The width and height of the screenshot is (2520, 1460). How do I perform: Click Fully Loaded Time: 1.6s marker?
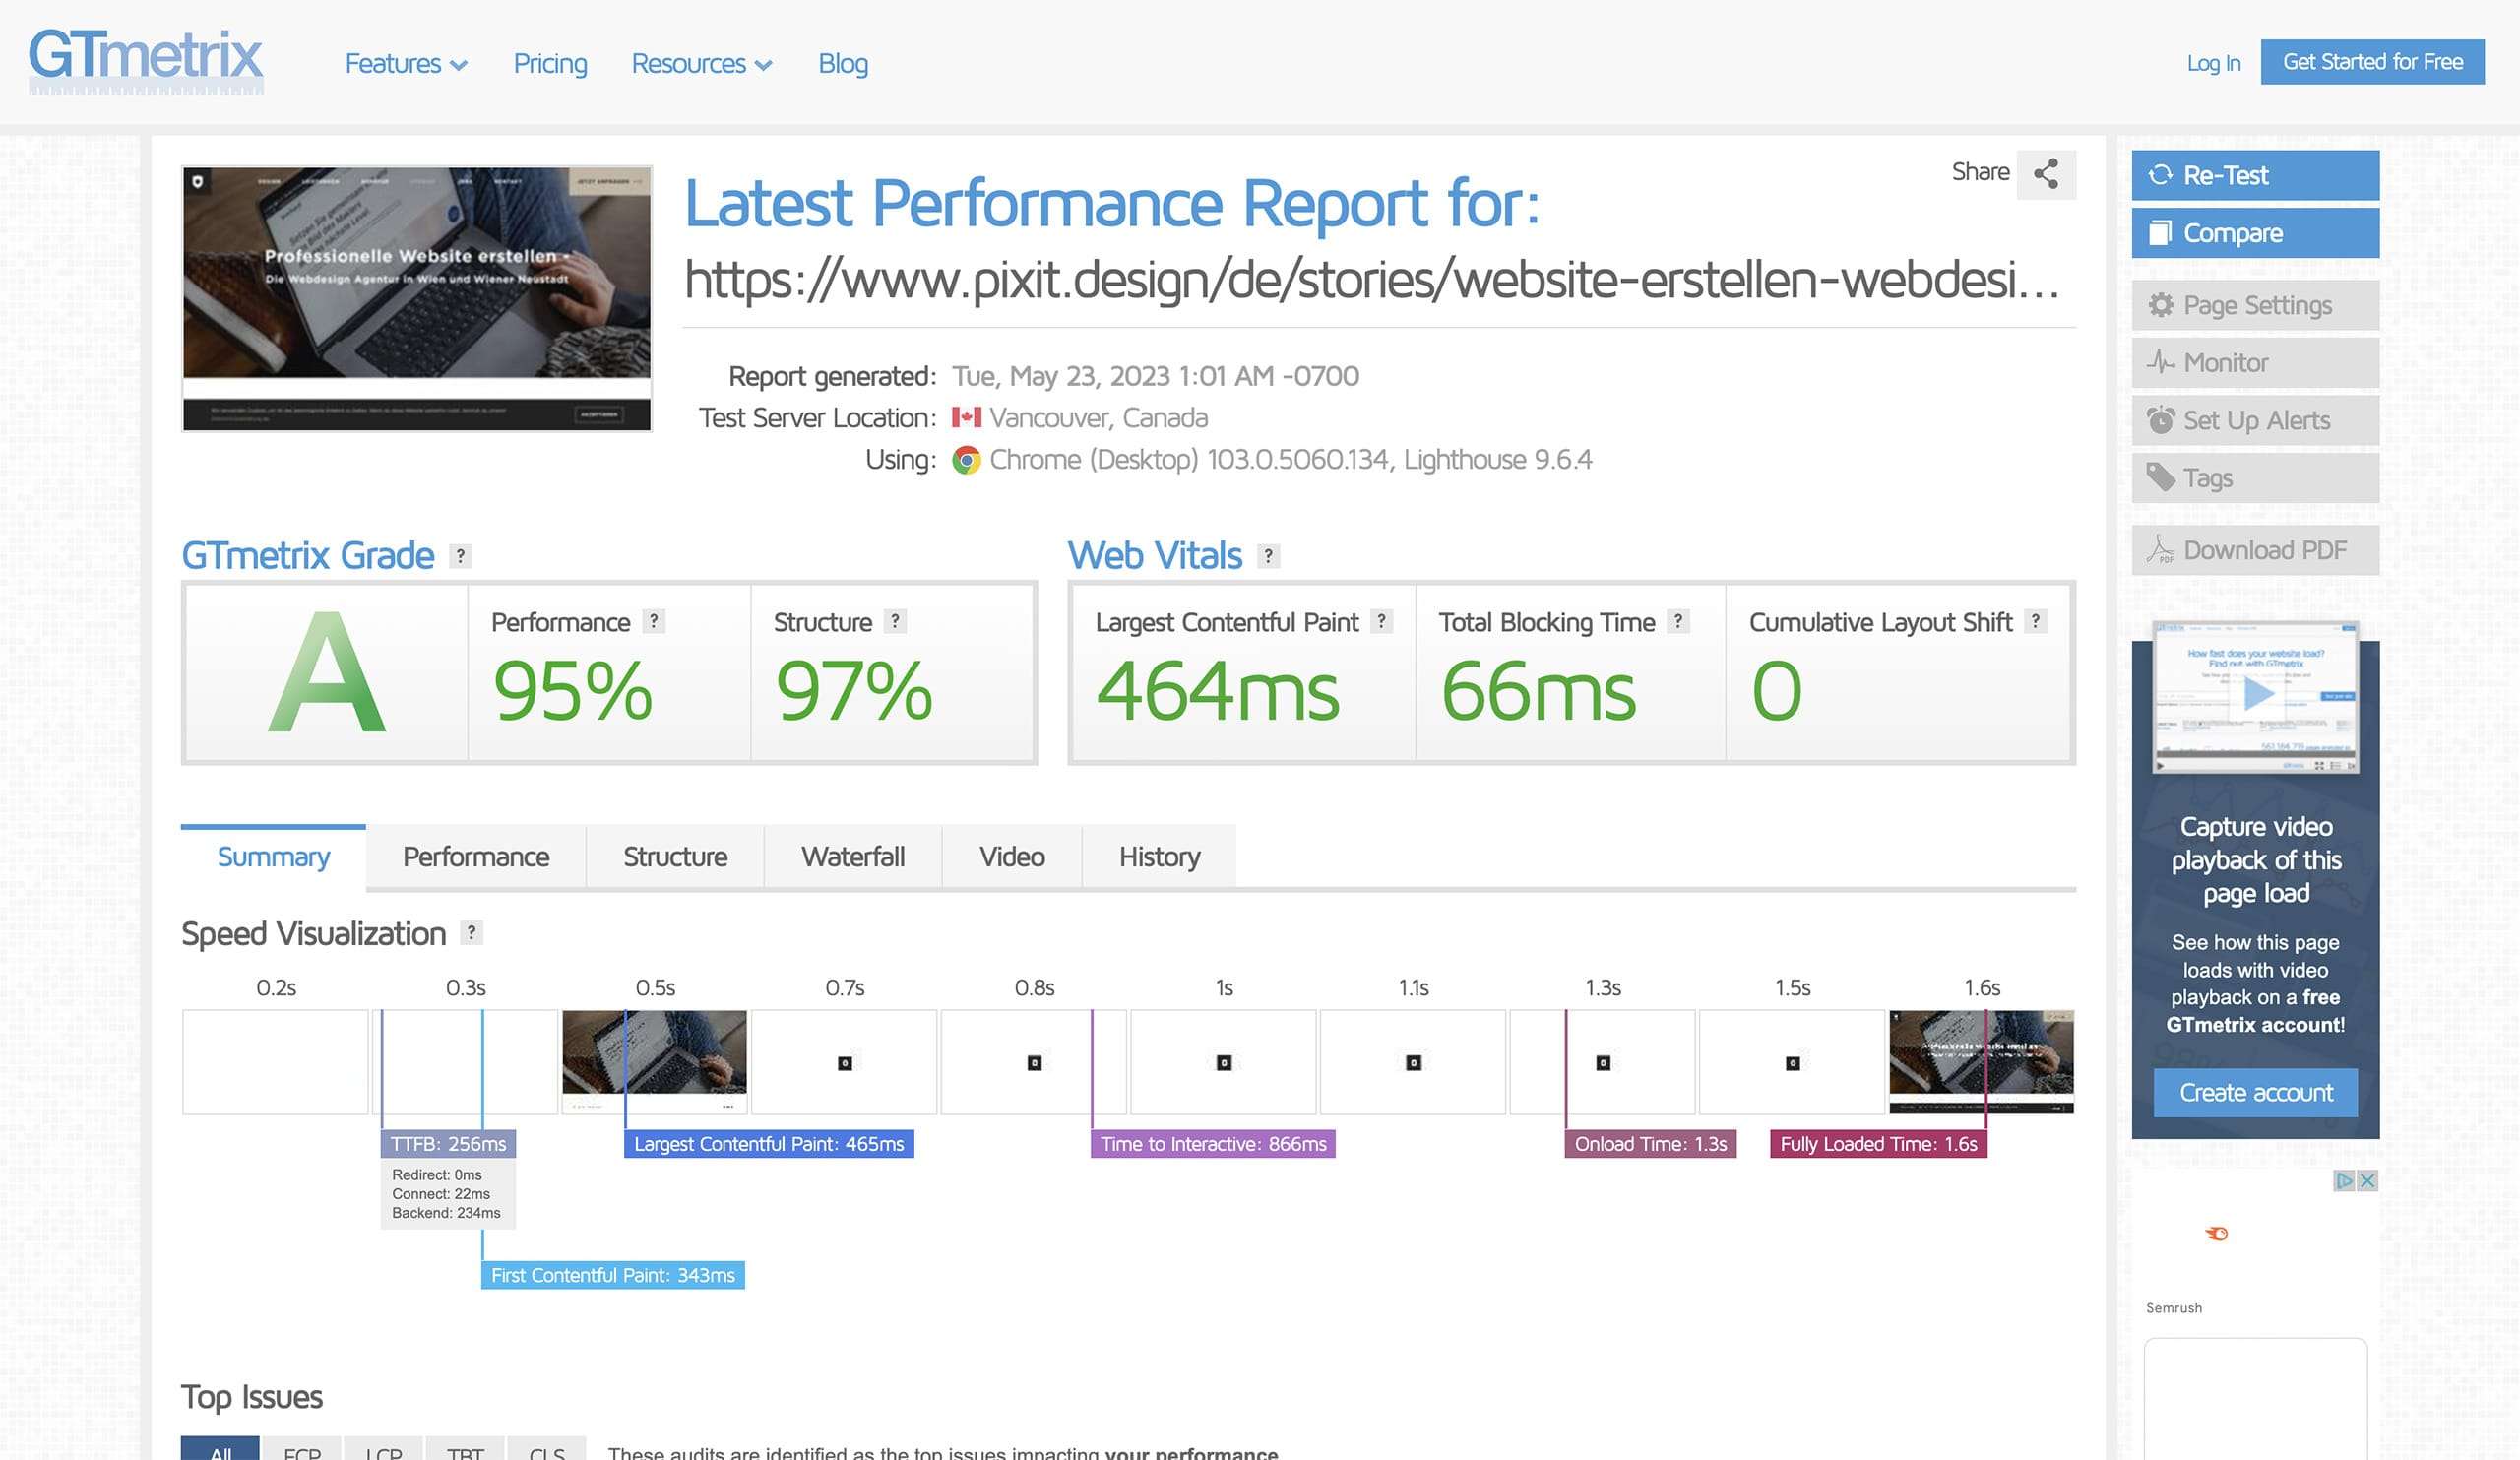pyautogui.click(x=1878, y=1144)
